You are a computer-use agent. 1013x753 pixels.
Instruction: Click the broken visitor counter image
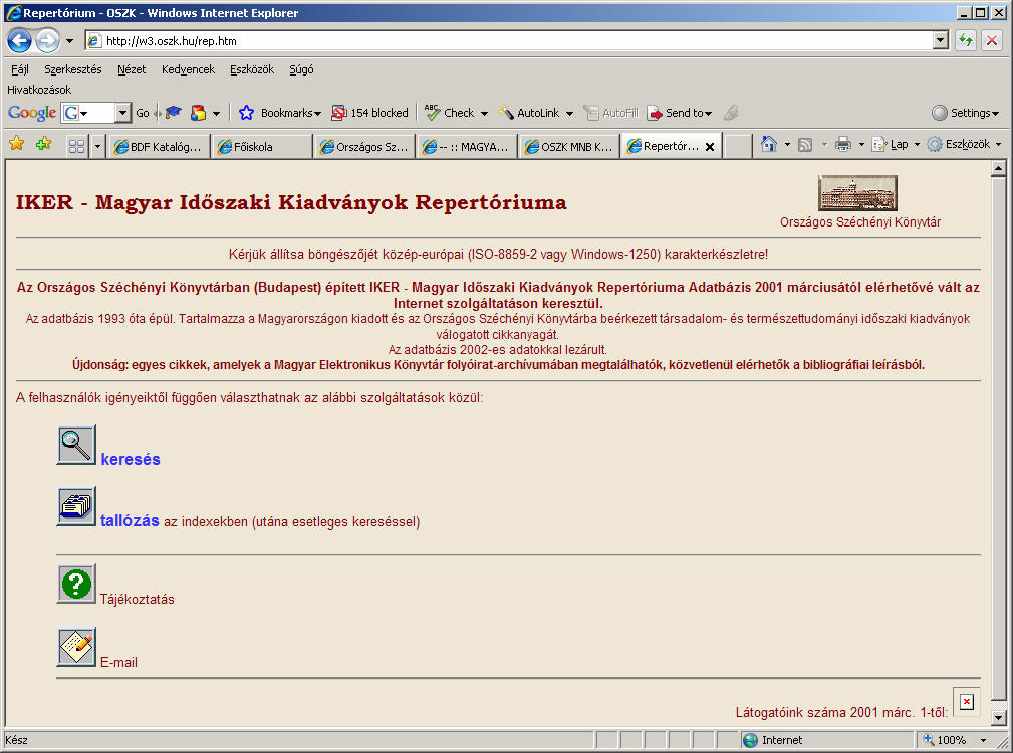[x=966, y=702]
